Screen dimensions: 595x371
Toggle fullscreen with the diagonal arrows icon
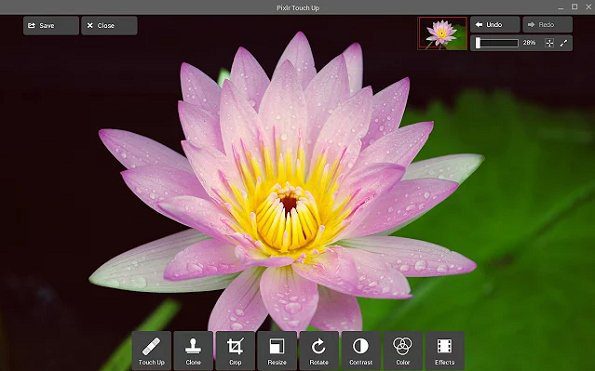point(564,43)
